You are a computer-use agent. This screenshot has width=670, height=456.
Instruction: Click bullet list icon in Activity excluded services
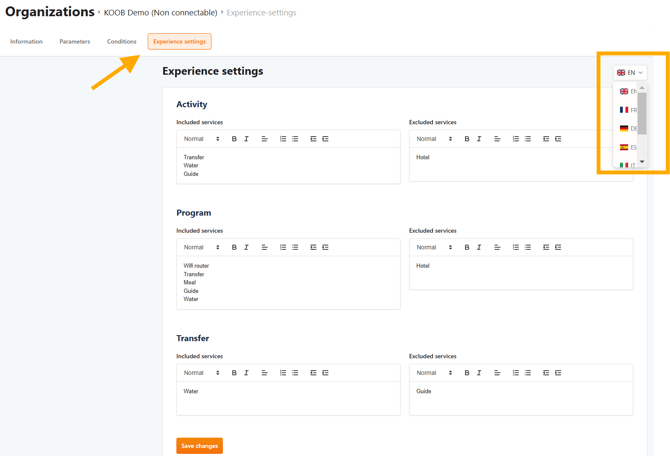point(528,139)
